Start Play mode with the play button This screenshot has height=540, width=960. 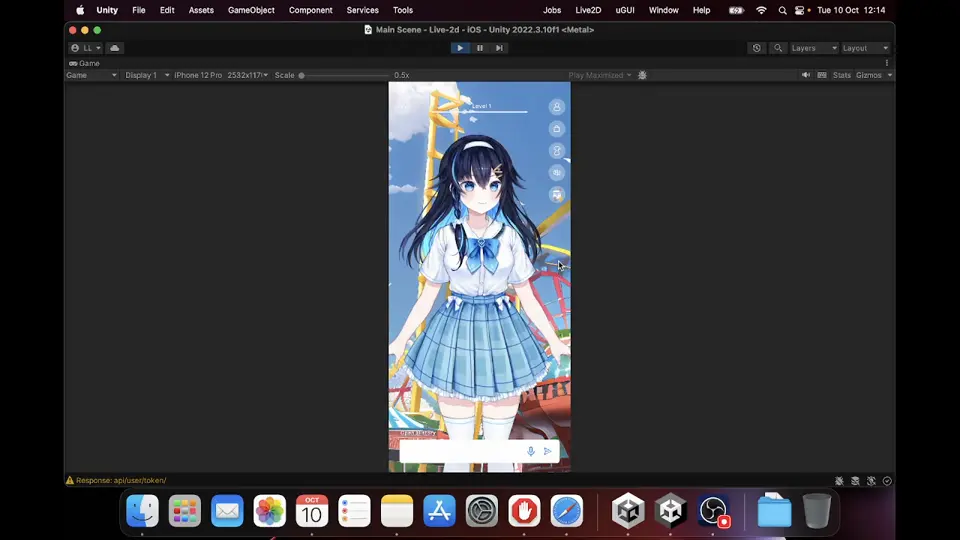(x=460, y=48)
